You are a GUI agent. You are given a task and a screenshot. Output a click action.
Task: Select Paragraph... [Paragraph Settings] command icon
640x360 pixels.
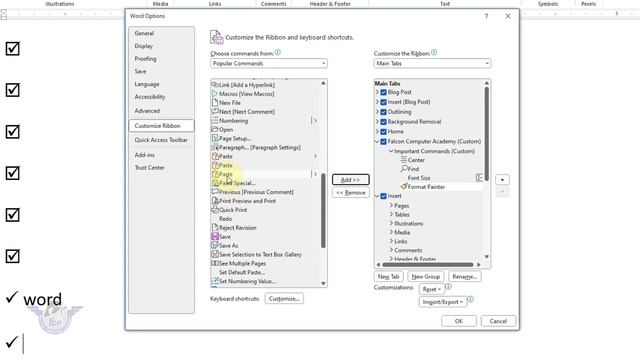coord(215,147)
